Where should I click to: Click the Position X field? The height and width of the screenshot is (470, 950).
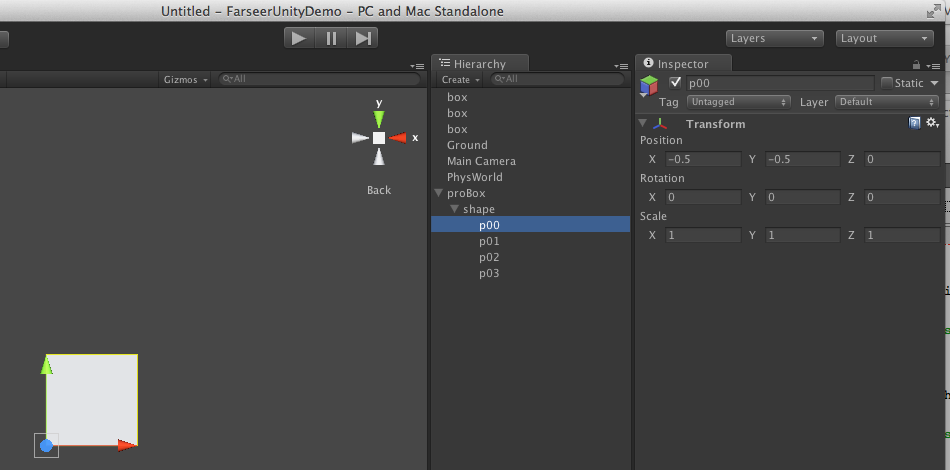[703, 159]
